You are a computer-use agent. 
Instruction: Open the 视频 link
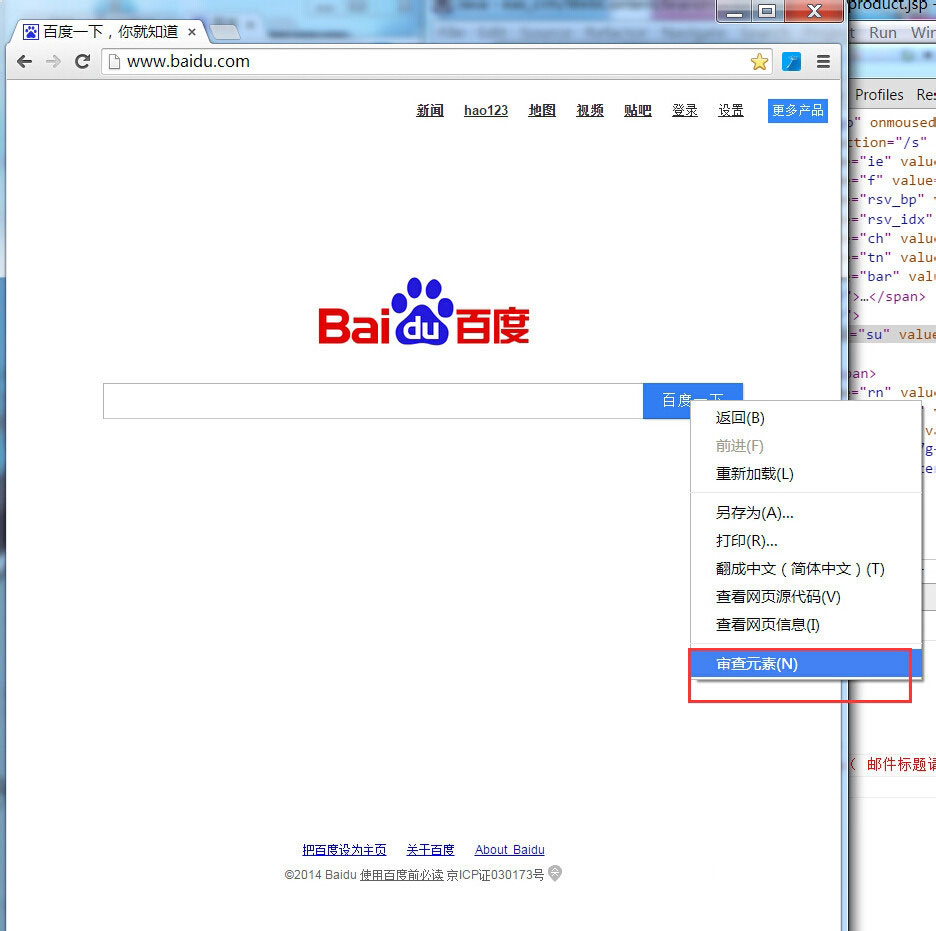[590, 110]
